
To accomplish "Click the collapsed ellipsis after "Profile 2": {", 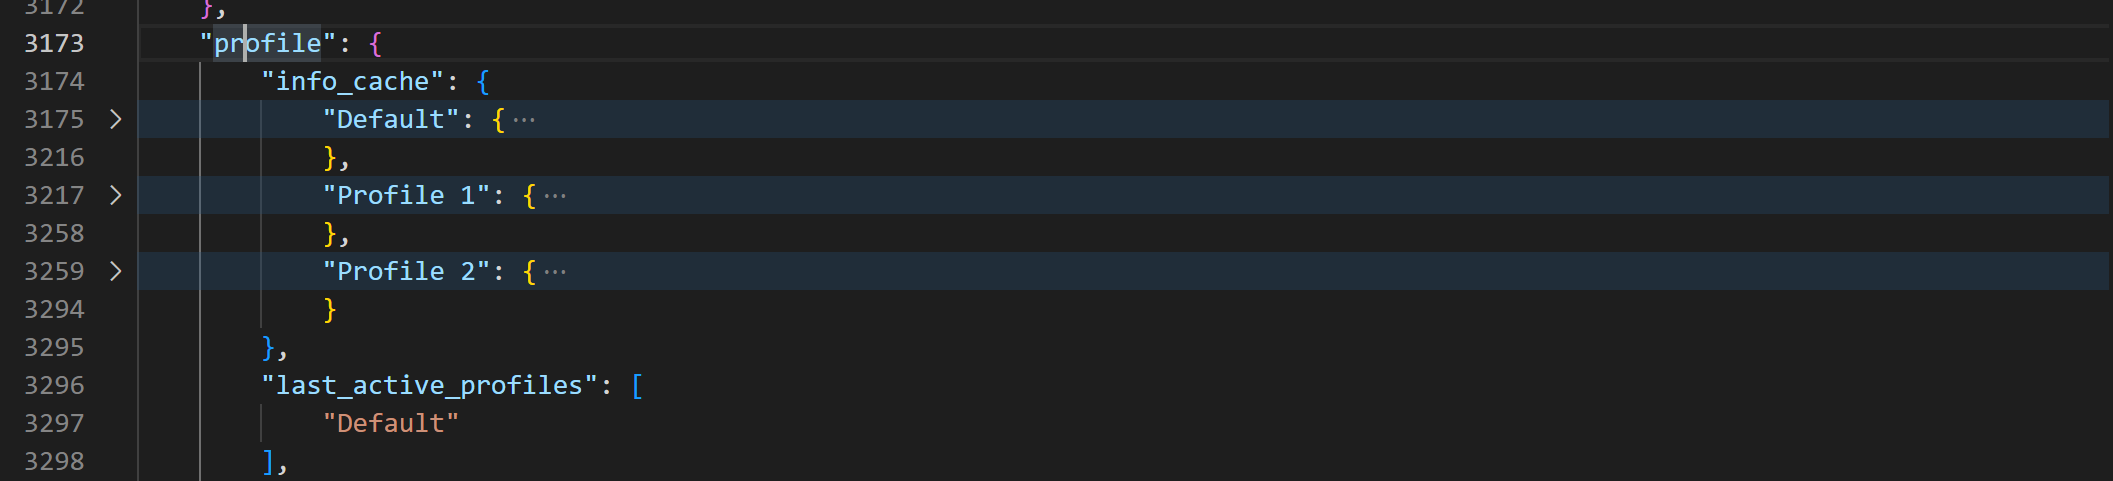I will [x=555, y=272].
